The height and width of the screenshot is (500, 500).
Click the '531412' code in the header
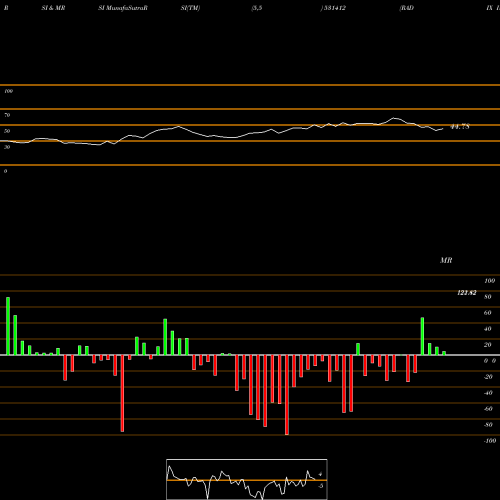334,8
